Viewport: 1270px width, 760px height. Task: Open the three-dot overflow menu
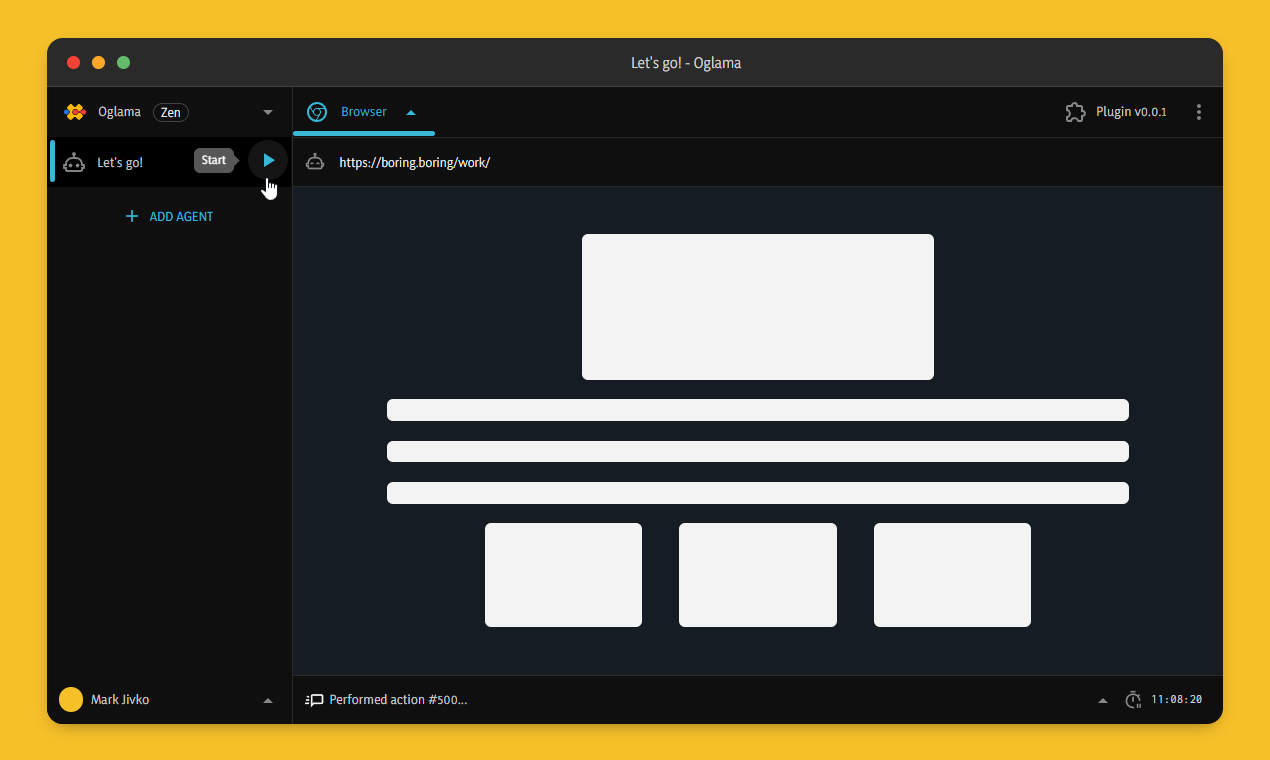pos(1199,112)
